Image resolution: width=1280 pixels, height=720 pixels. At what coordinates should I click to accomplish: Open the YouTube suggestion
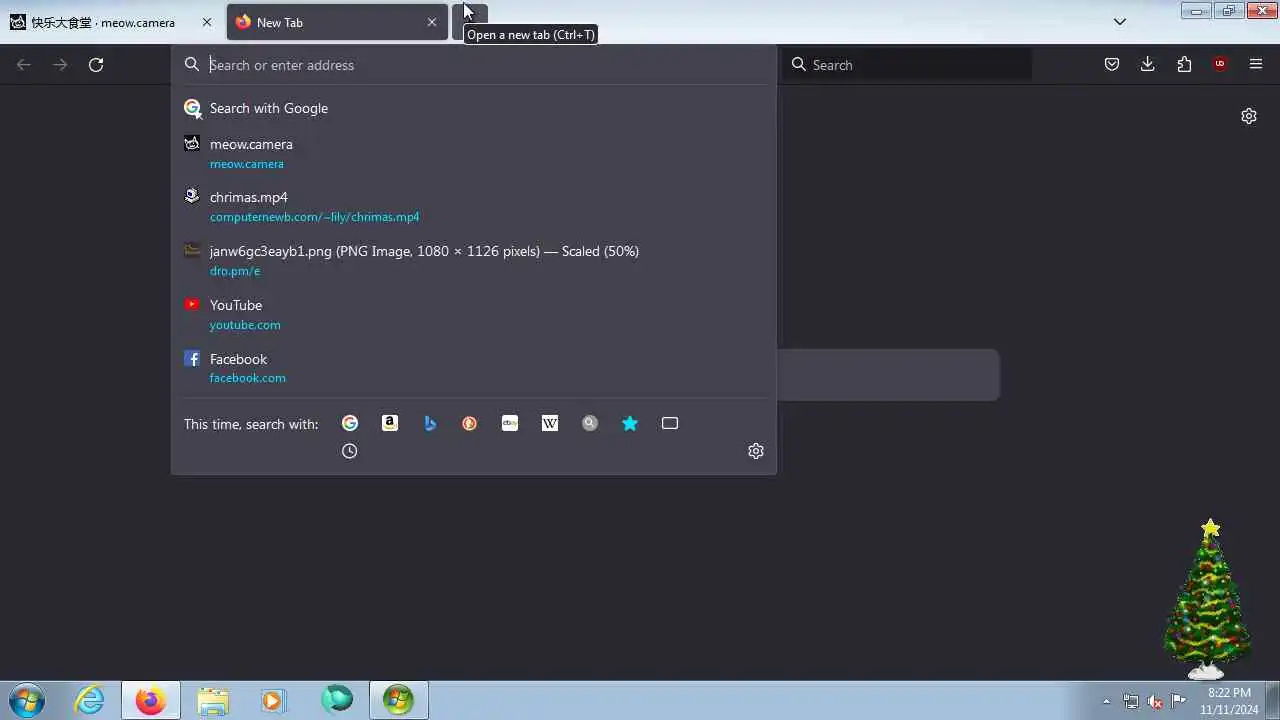[x=474, y=314]
